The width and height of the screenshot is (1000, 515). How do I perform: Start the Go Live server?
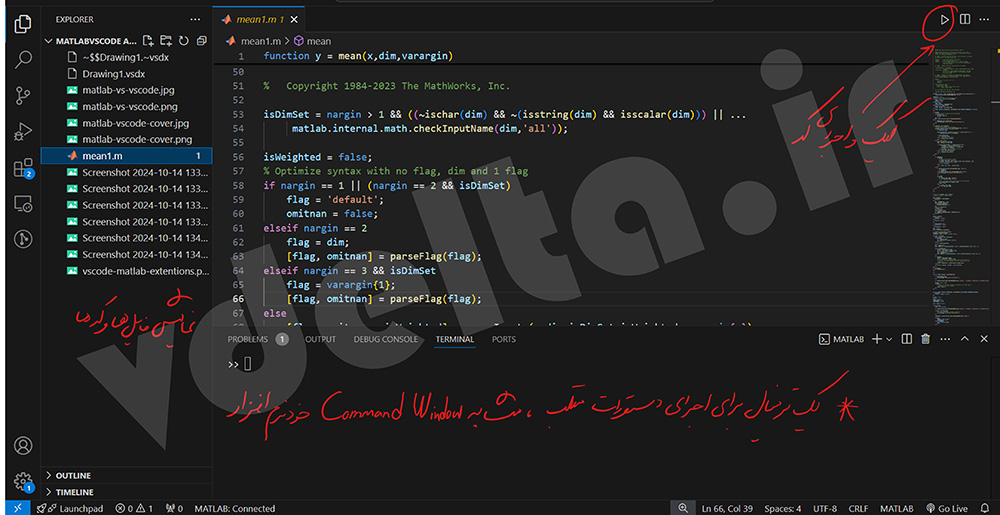coord(946,508)
